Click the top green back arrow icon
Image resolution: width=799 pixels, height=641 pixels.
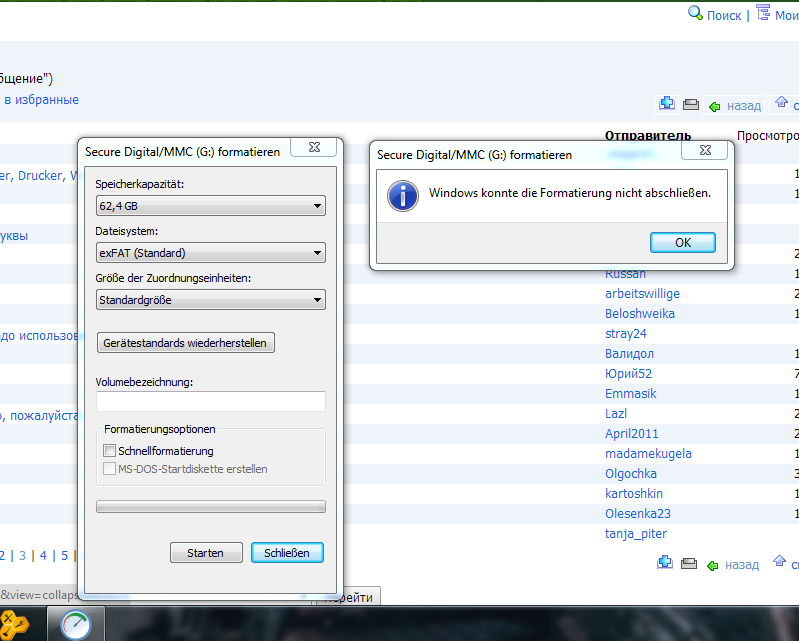tap(714, 106)
